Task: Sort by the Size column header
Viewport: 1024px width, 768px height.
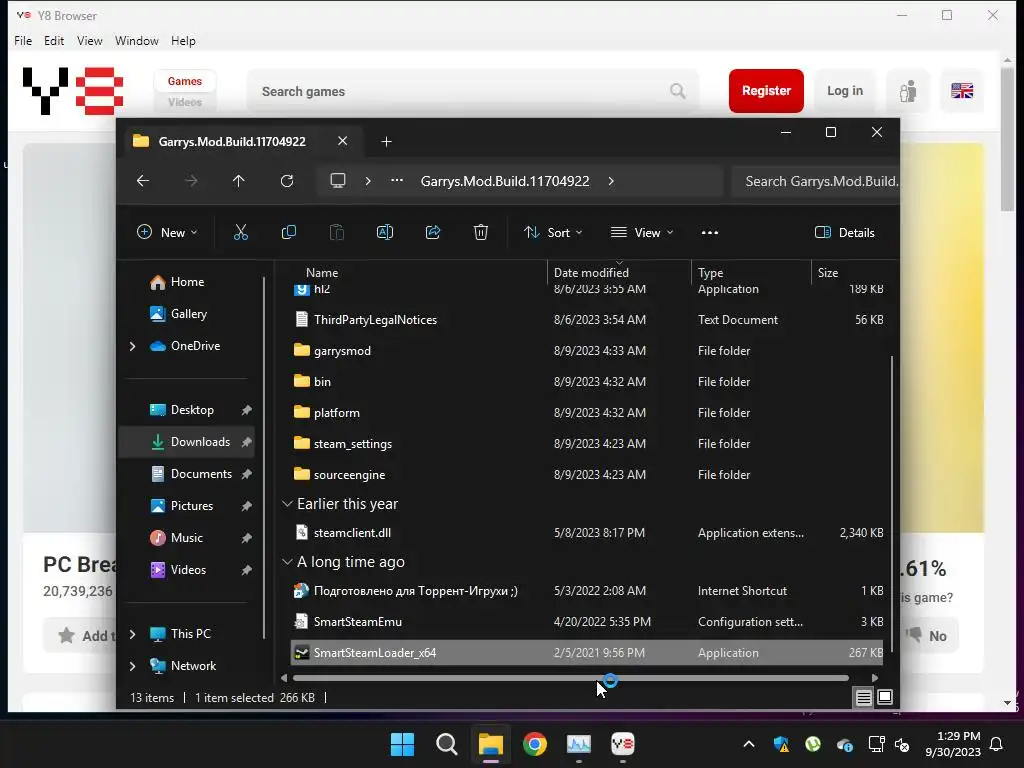Action: (828, 272)
